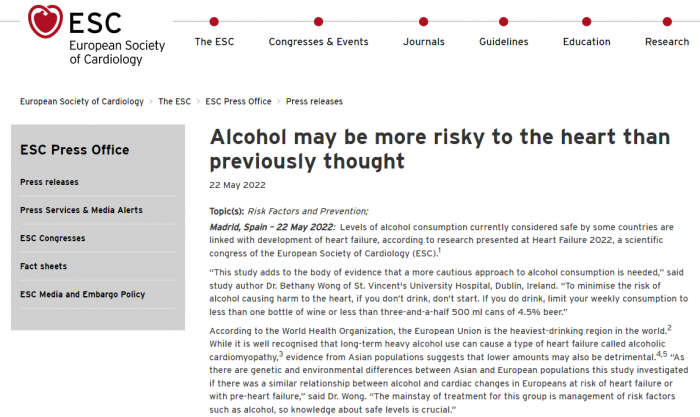The height and width of the screenshot is (417, 700).
Task: View ESC Media and Embargo Policy
Action: pyautogui.click(x=82, y=294)
